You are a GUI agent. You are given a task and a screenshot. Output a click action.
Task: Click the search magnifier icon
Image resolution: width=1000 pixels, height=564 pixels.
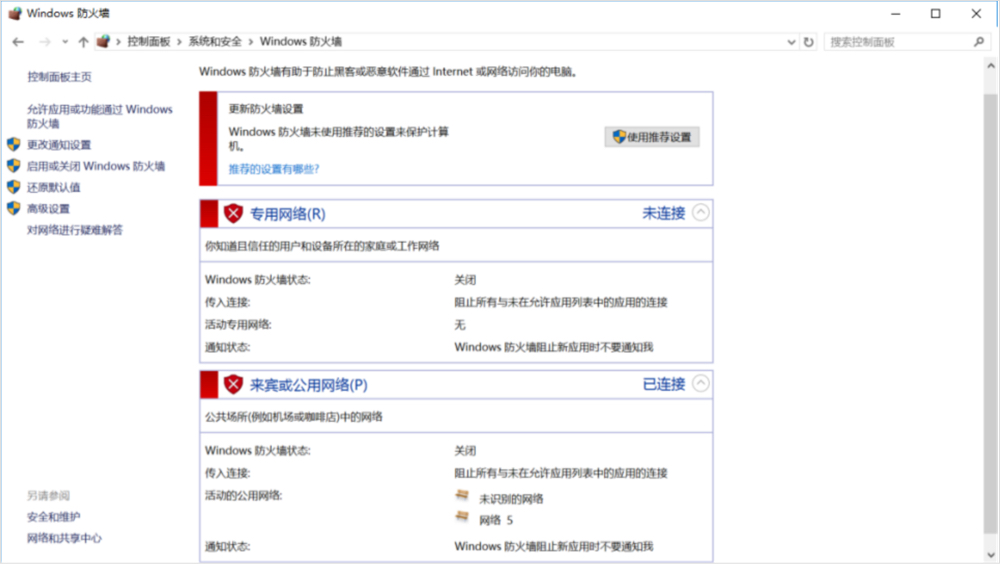click(x=979, y=41)
